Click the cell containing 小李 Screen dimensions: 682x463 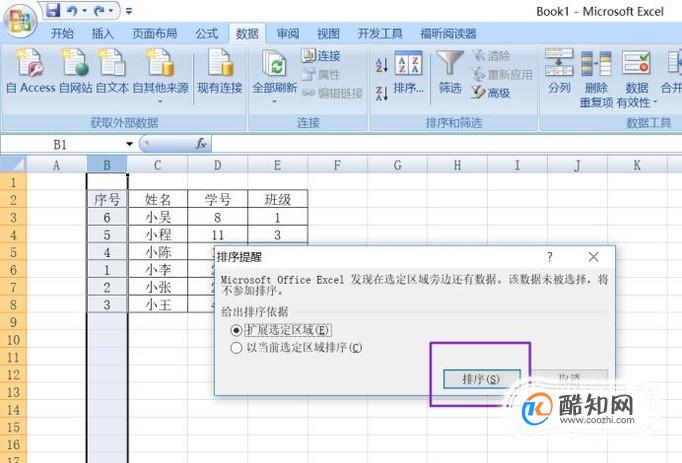157,270
